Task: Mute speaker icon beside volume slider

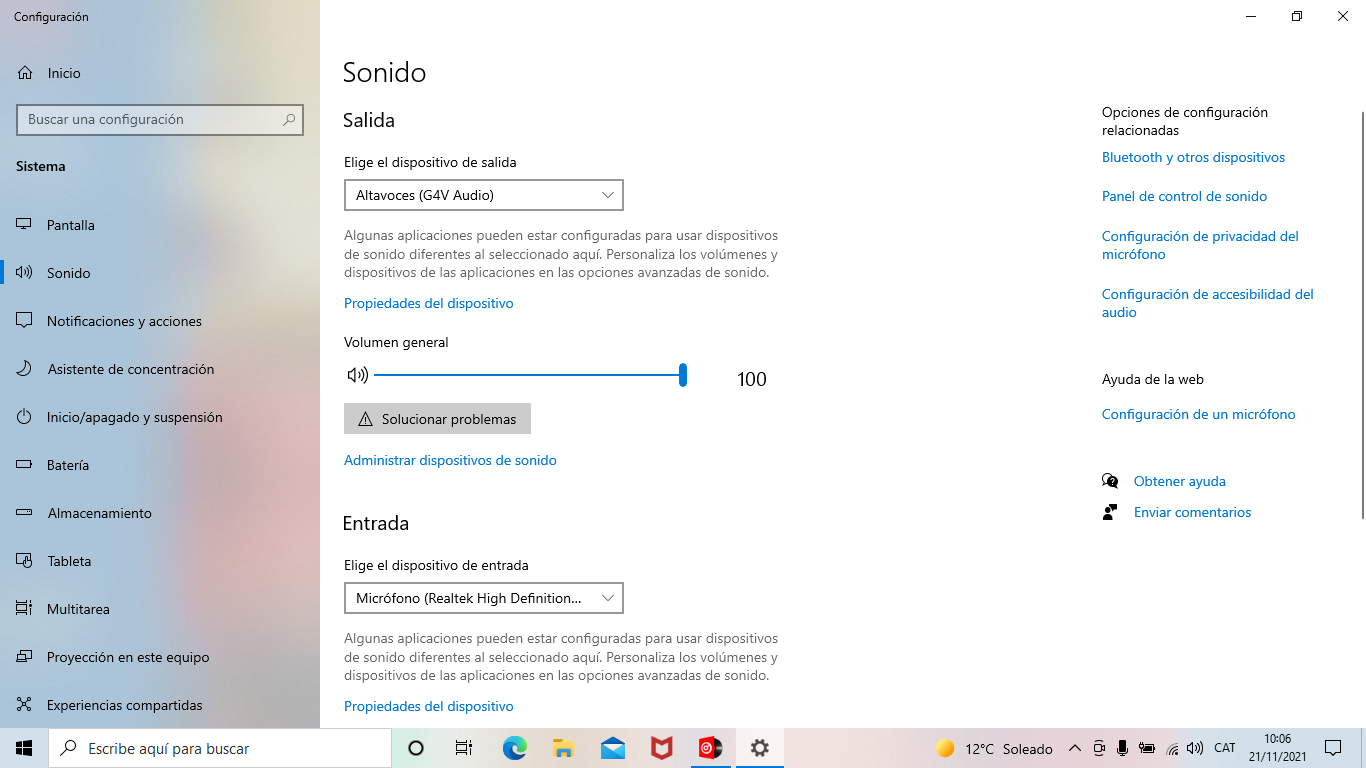Action: coord(357,375)
